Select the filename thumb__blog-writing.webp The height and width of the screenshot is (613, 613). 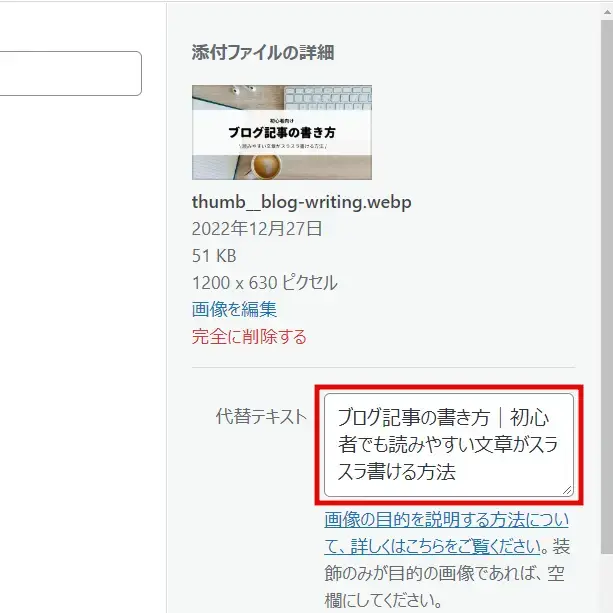point(301,202)
